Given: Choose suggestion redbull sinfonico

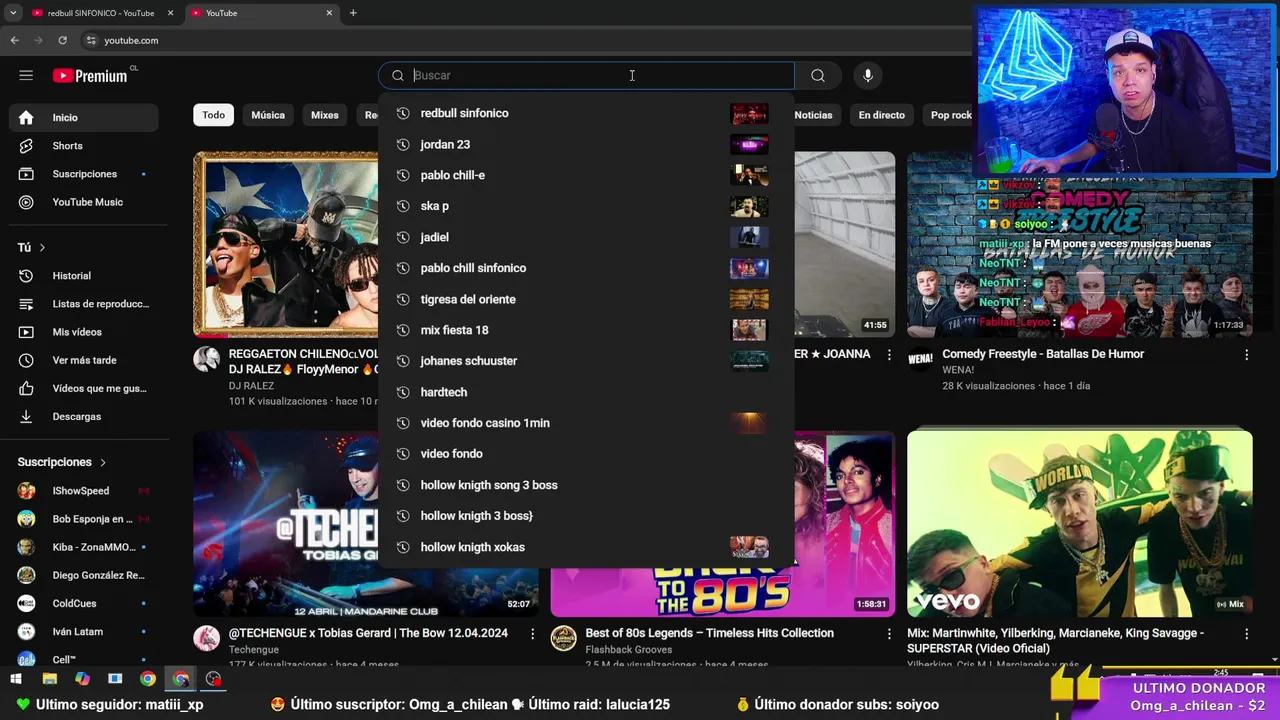Looking at the screenshot, I should click(586, 113).
